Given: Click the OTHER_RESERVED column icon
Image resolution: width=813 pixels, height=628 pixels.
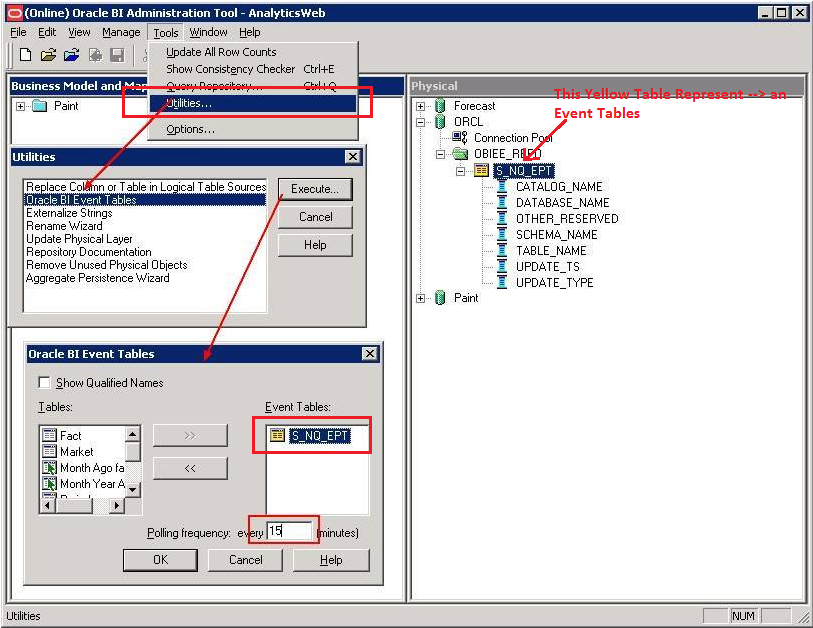Looking at the screenshot, I should (502, 218).
